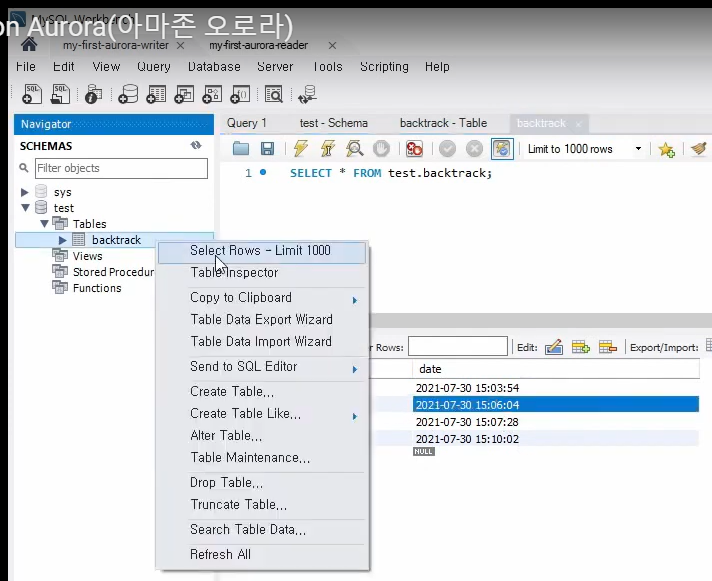Focus the Filter objects search field
712x581 pixels.
pos(121,168)
